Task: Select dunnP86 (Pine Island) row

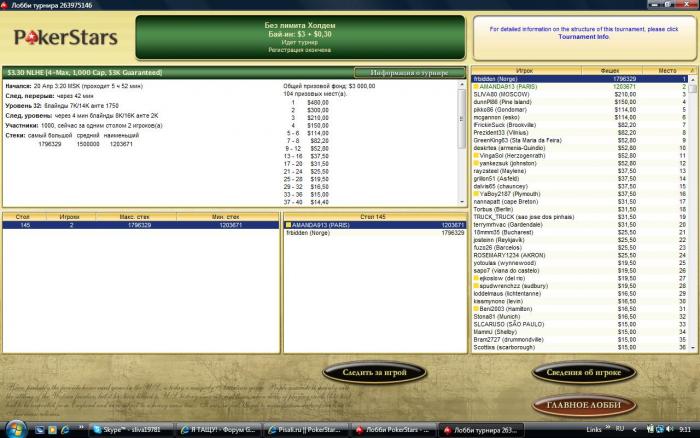Action: pyautogui.click(x=580, y=102)
